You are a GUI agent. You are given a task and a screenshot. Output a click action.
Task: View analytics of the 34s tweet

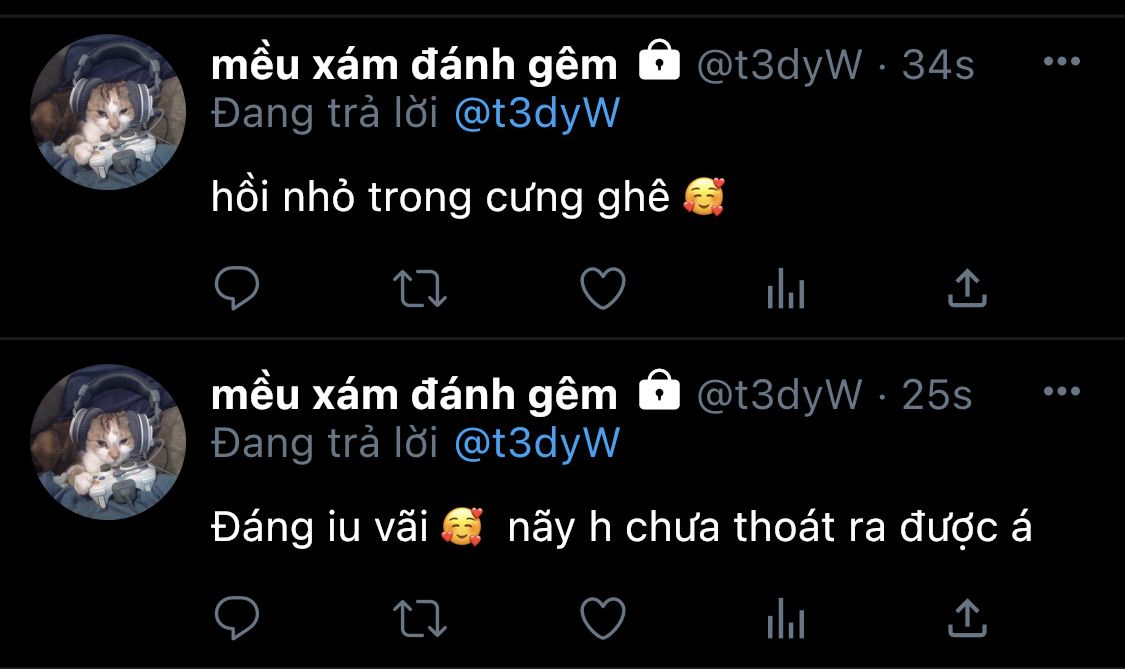pos(786,289)
